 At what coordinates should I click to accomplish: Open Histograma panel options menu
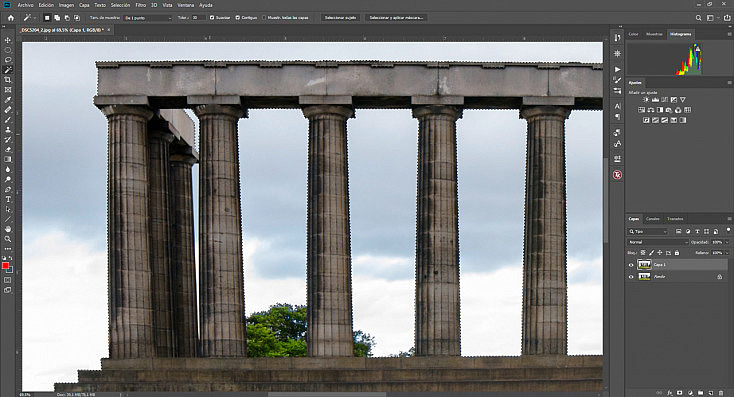pyautogui.click(x=729, y=34)
